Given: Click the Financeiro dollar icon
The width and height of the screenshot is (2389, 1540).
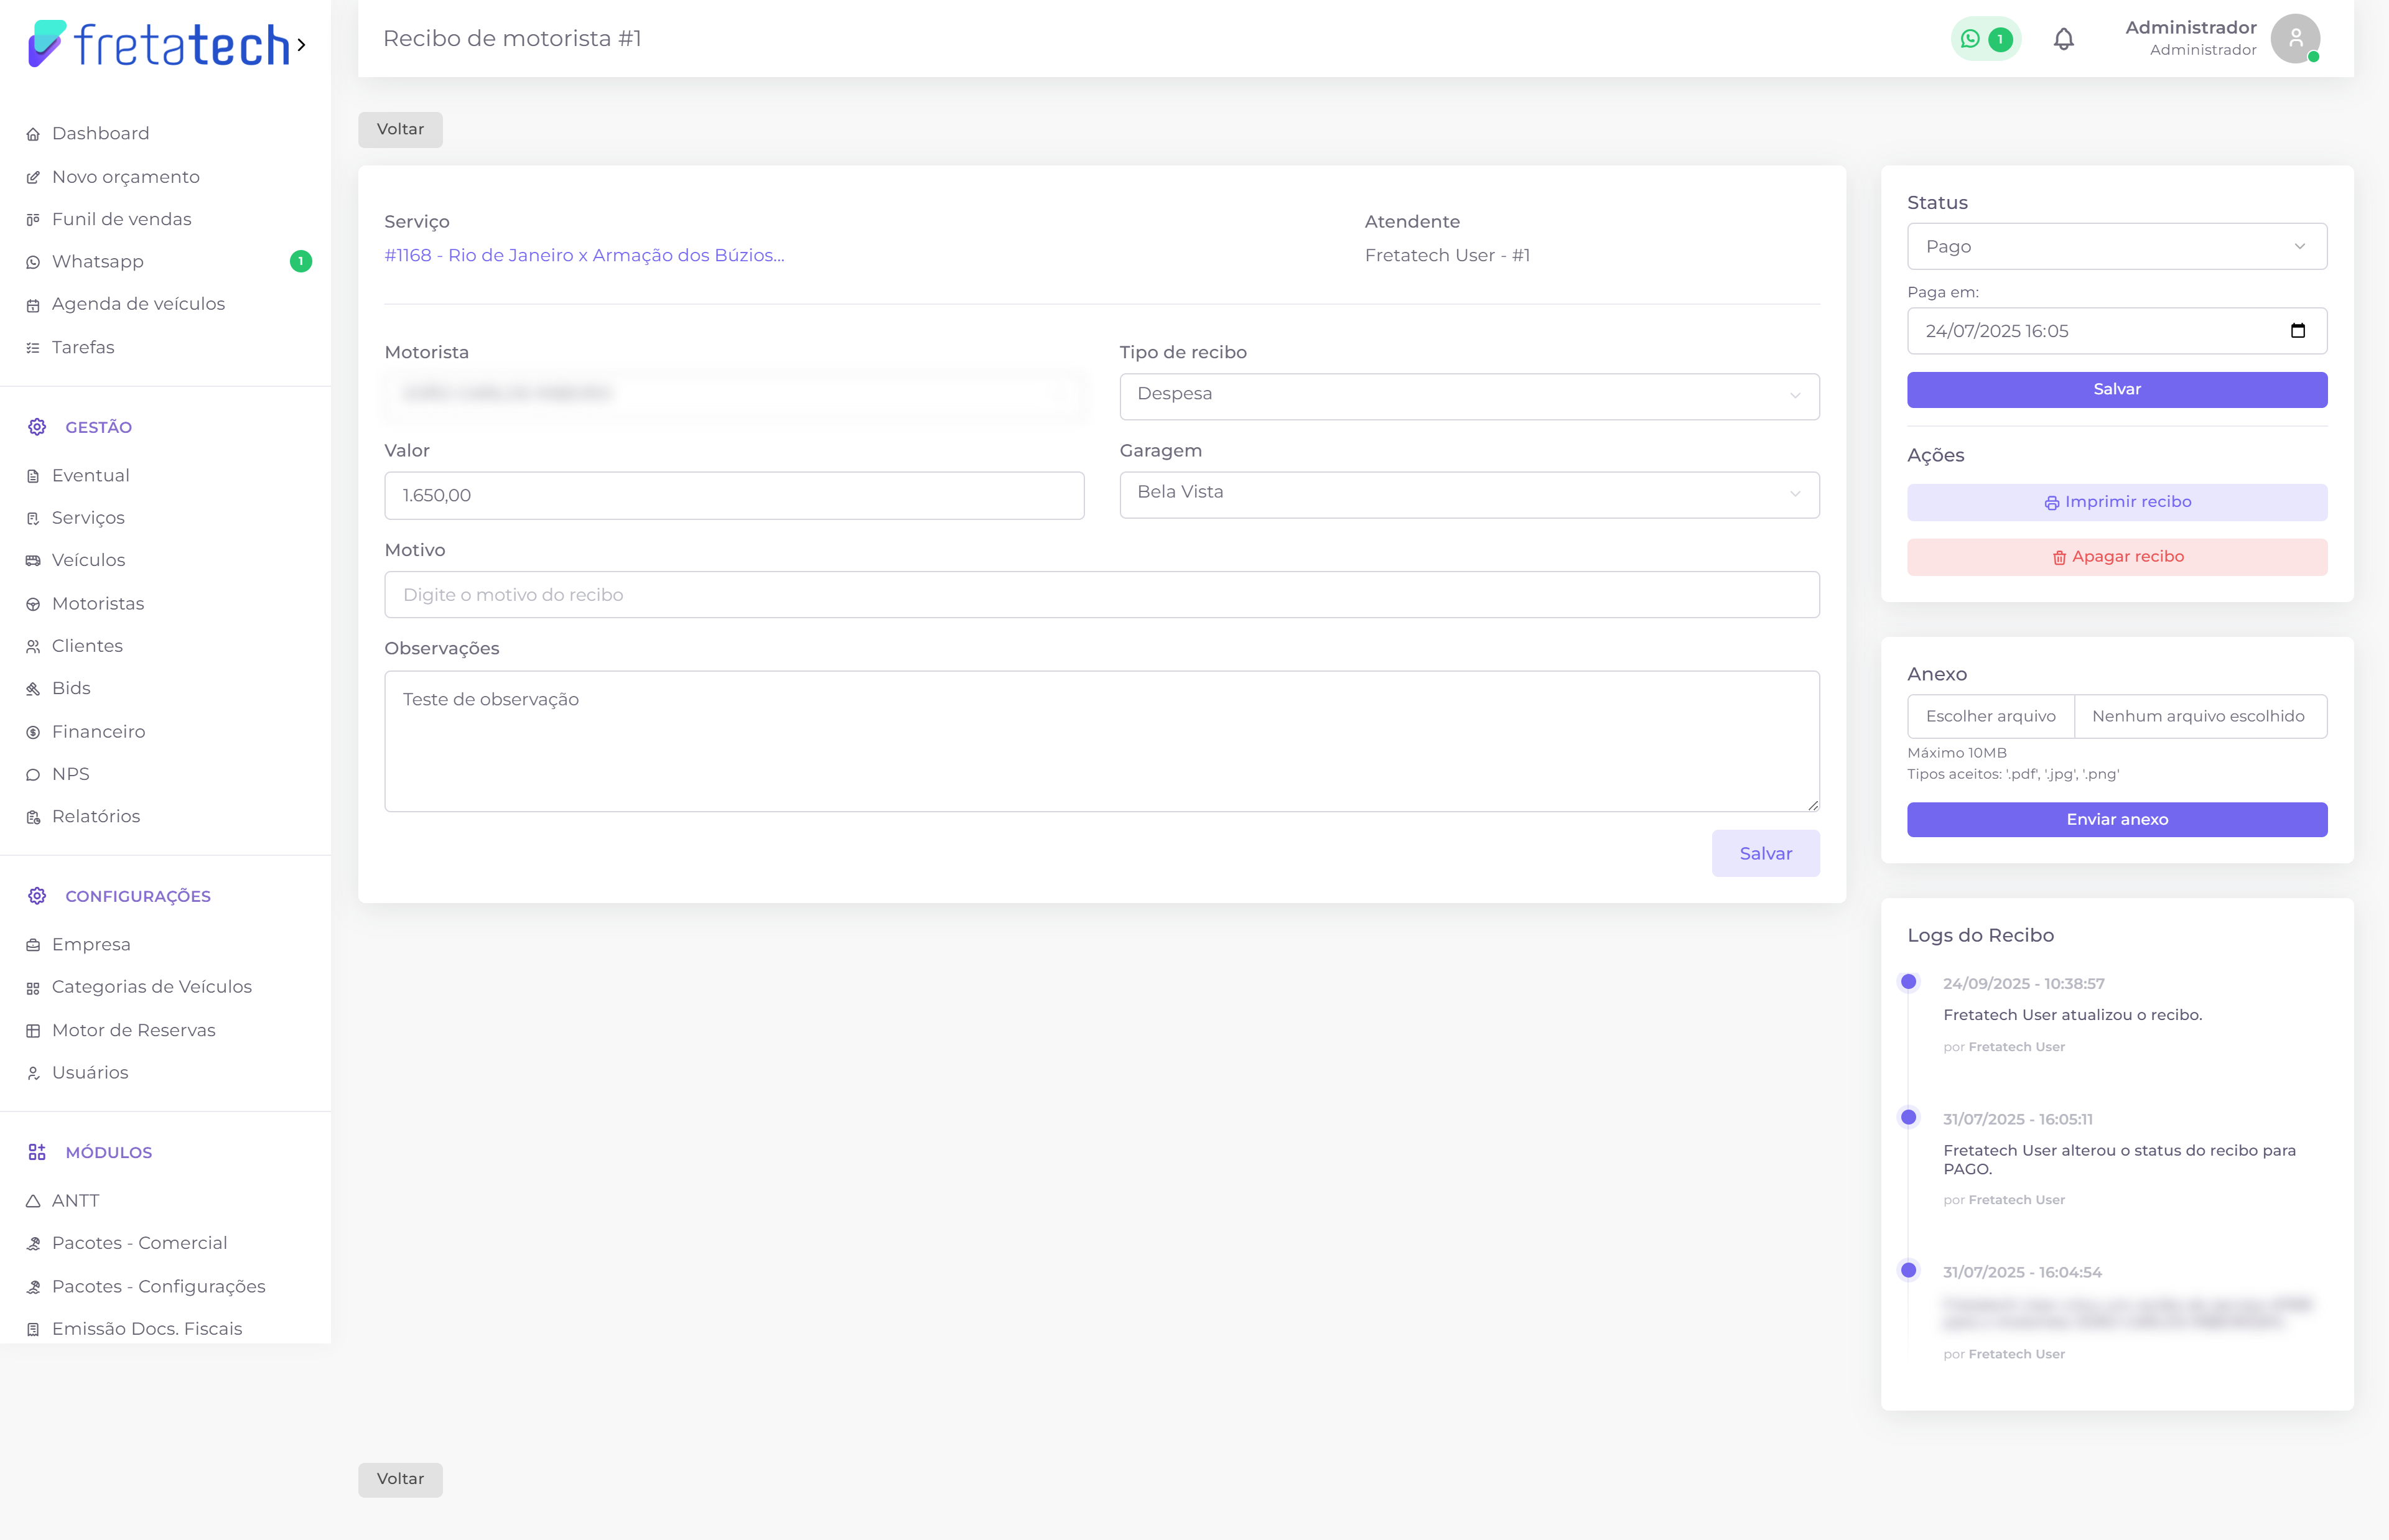Looking at the screenshot, I should click(x=33, y=732).
